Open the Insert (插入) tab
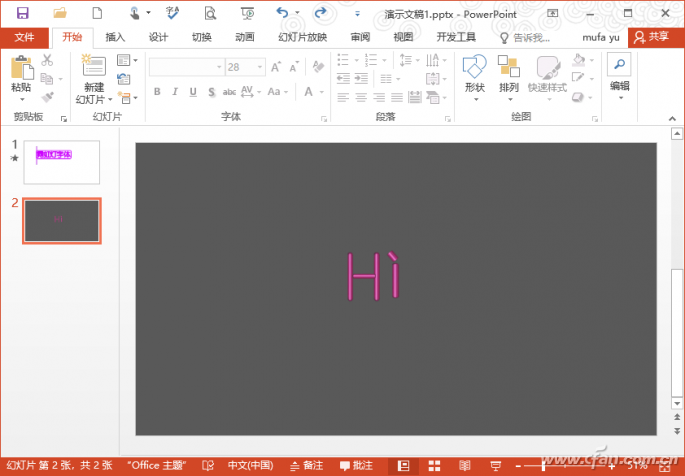The image size is (685, 476). pyautogui.click(x=115, y=37)
